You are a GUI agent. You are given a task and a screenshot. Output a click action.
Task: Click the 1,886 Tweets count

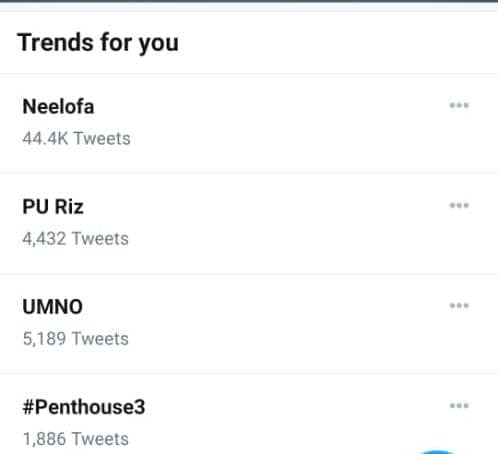[75, 439]
